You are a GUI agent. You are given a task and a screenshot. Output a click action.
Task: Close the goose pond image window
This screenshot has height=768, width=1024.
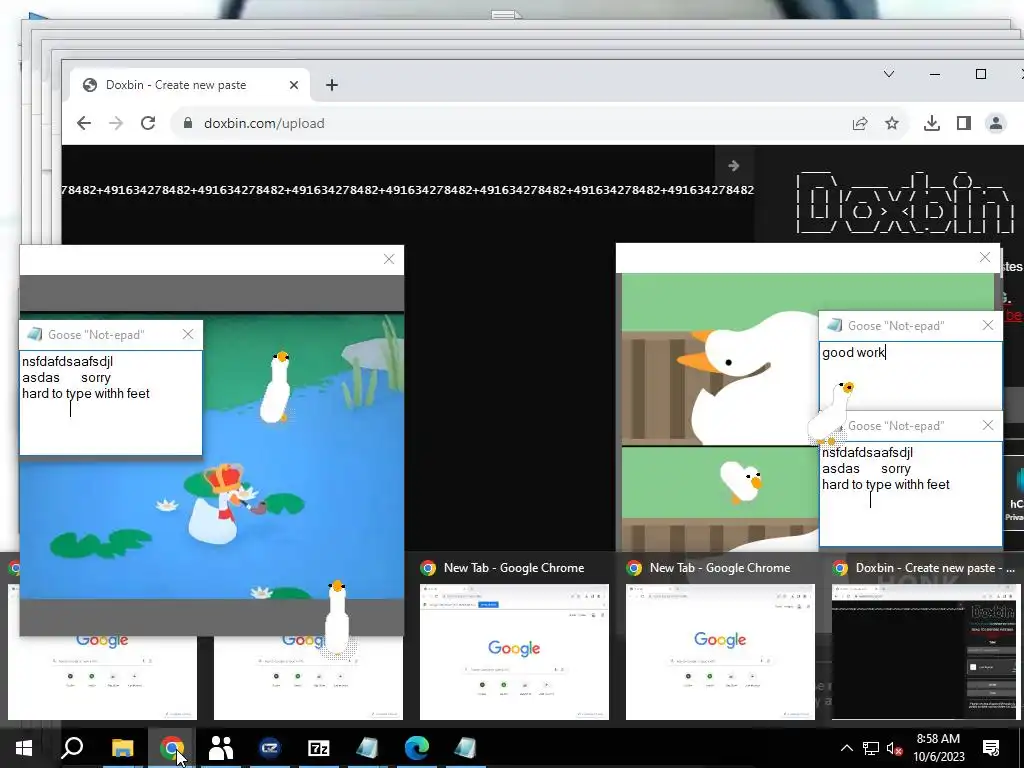pyautogui.click(x=389, y=259)
